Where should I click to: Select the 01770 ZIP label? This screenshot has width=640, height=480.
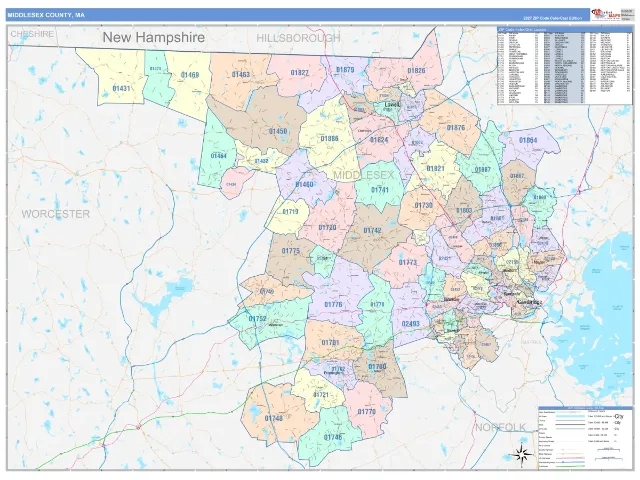click(x=367, y=411)
